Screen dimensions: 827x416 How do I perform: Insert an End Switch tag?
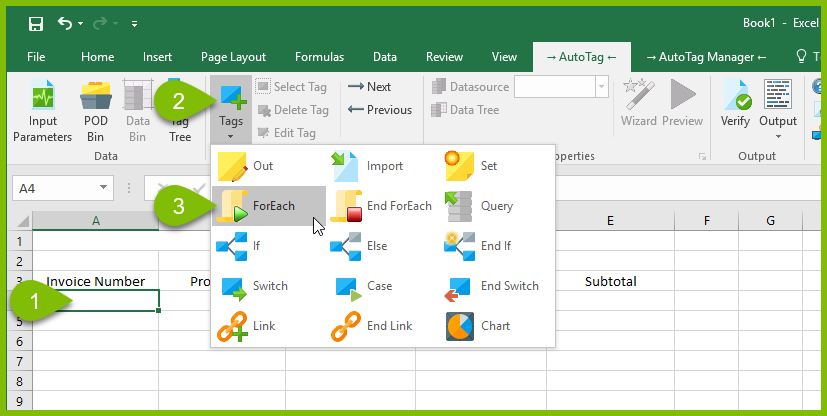[x=497, y=286]
